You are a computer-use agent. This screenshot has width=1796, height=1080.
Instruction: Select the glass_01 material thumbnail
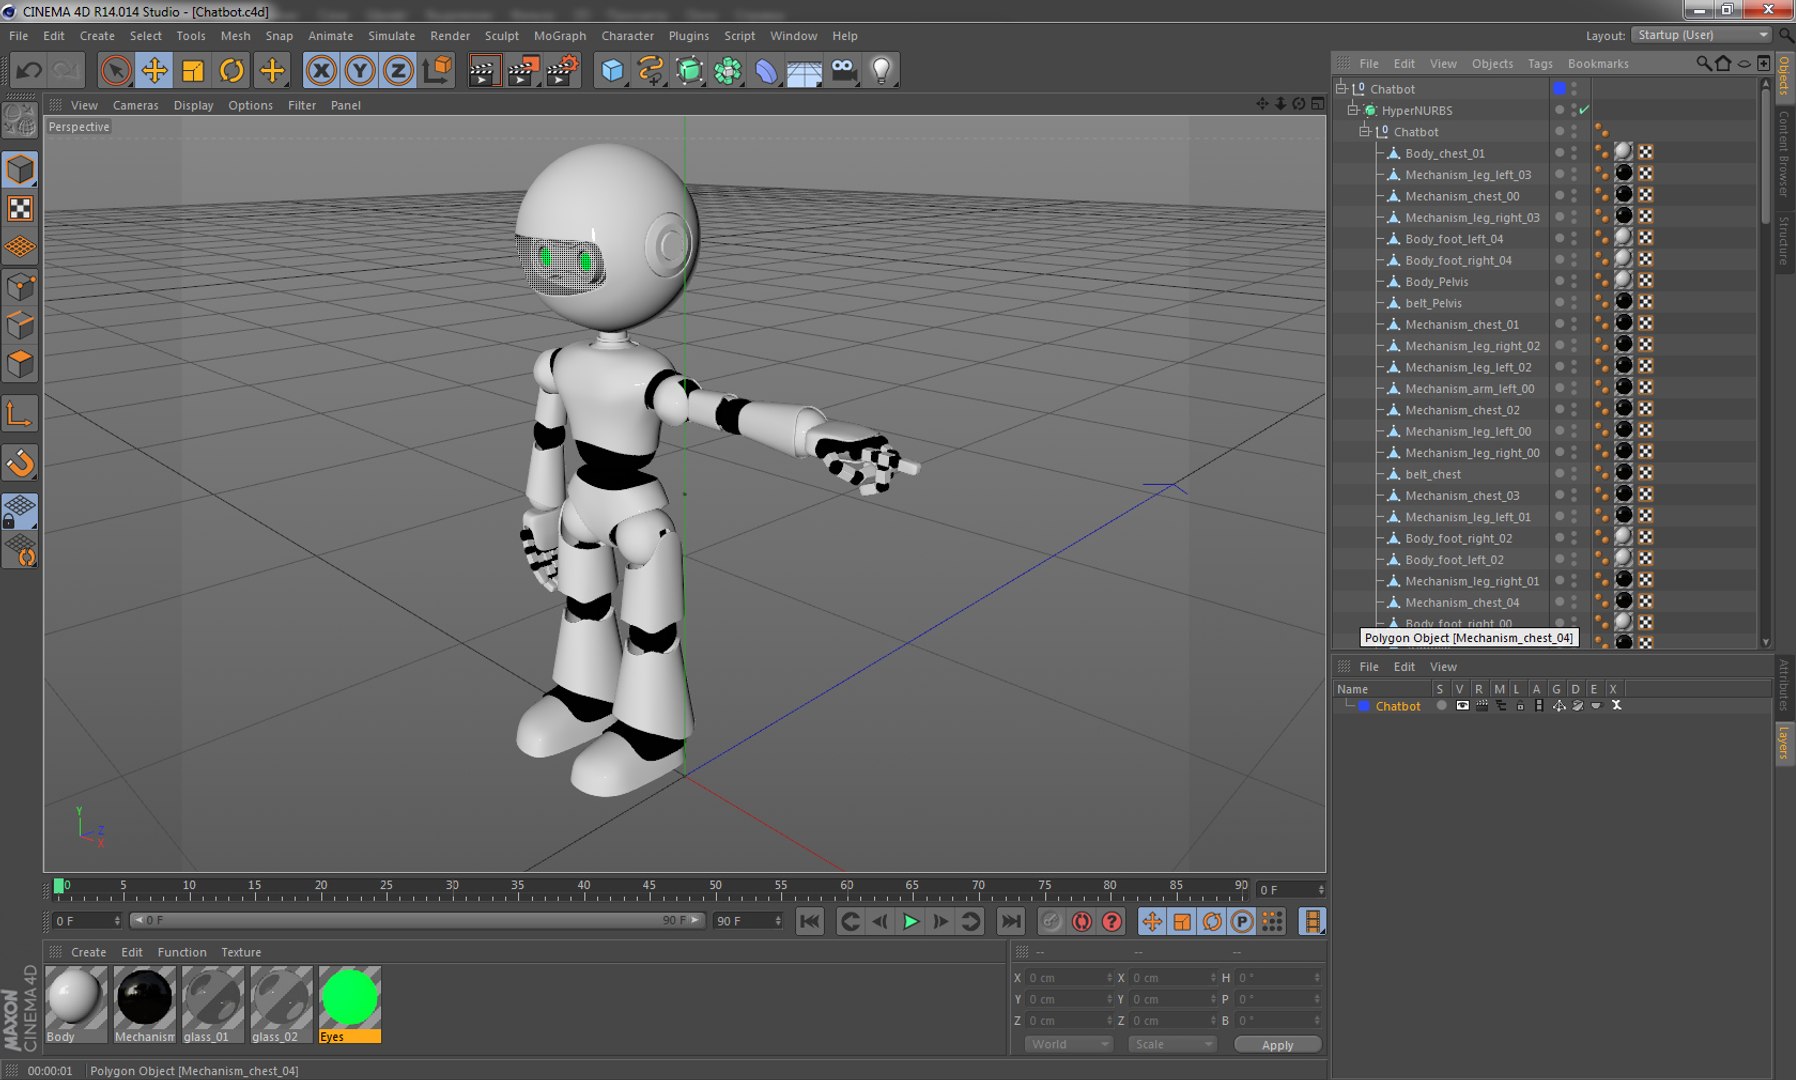[x=212, y=998]
